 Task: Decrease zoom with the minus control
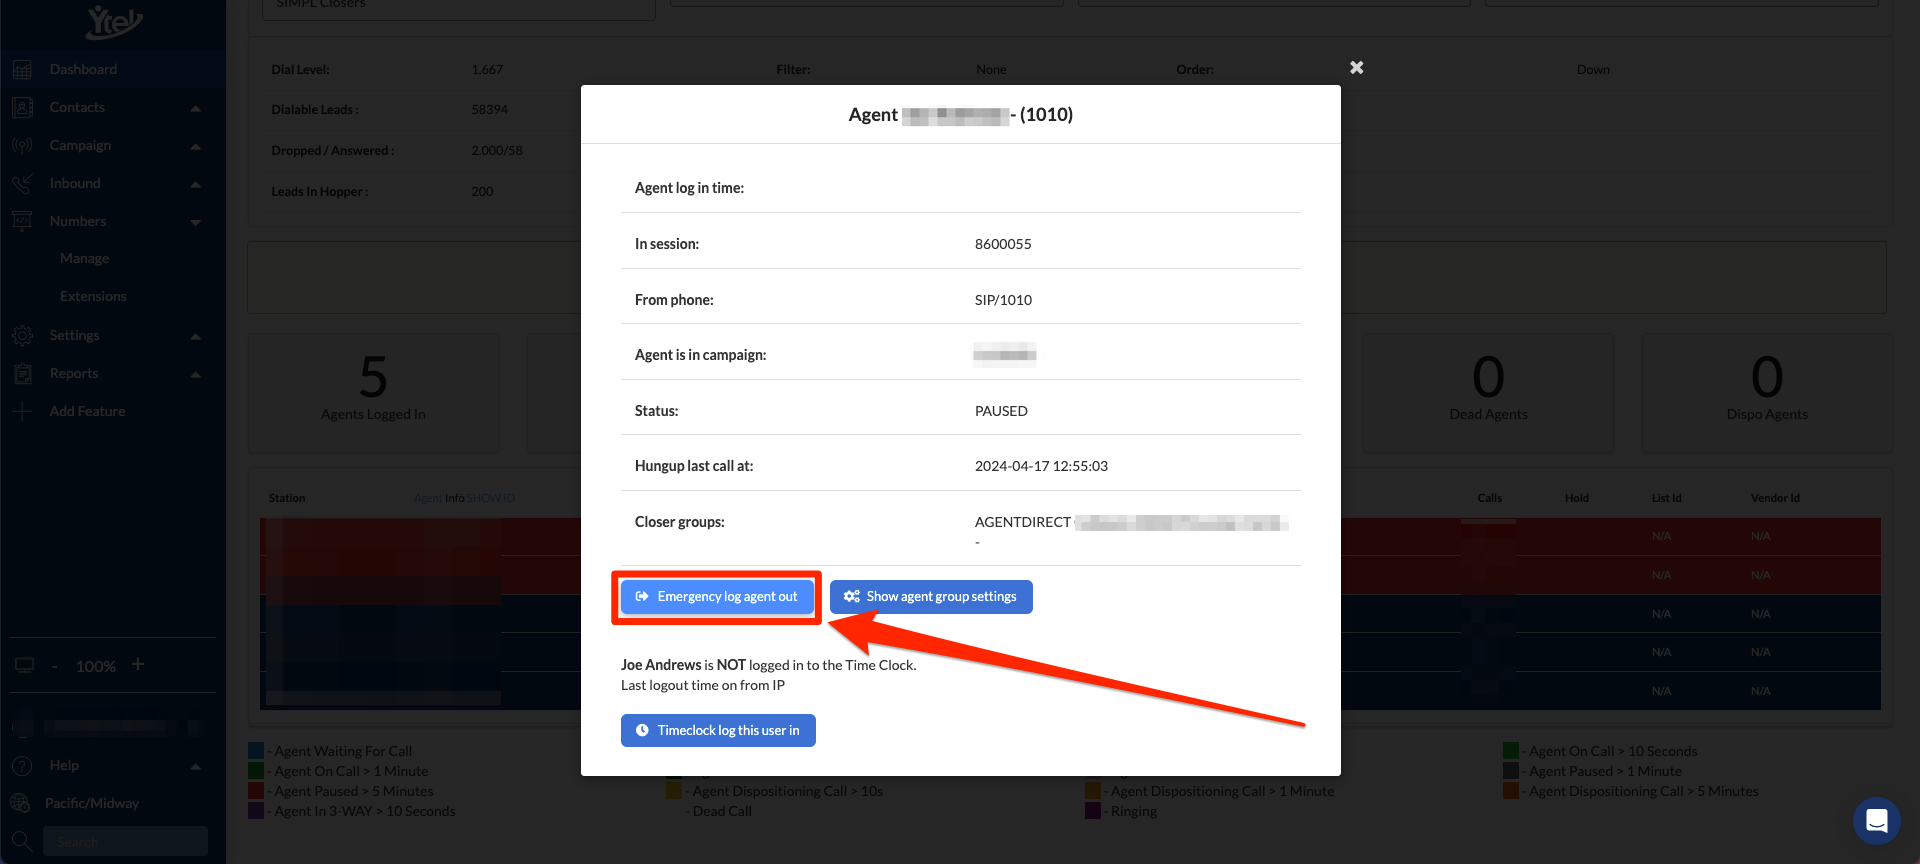55,667
